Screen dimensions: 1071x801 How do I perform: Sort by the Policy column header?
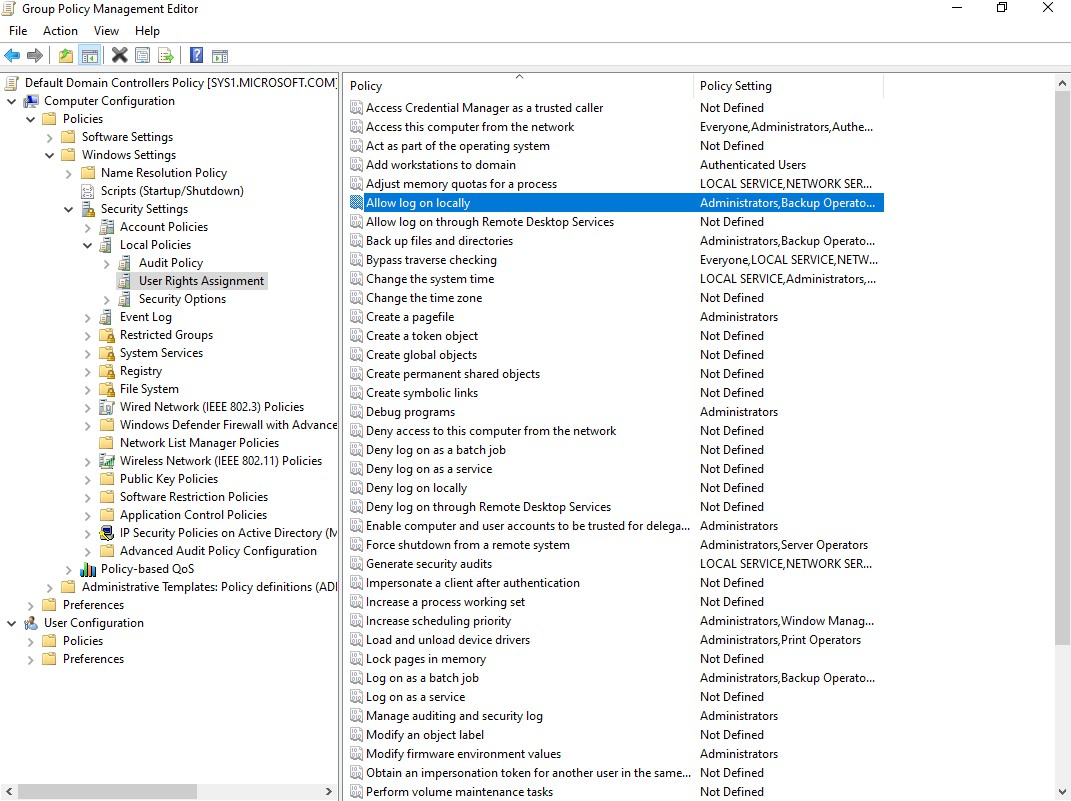[518, 85]
